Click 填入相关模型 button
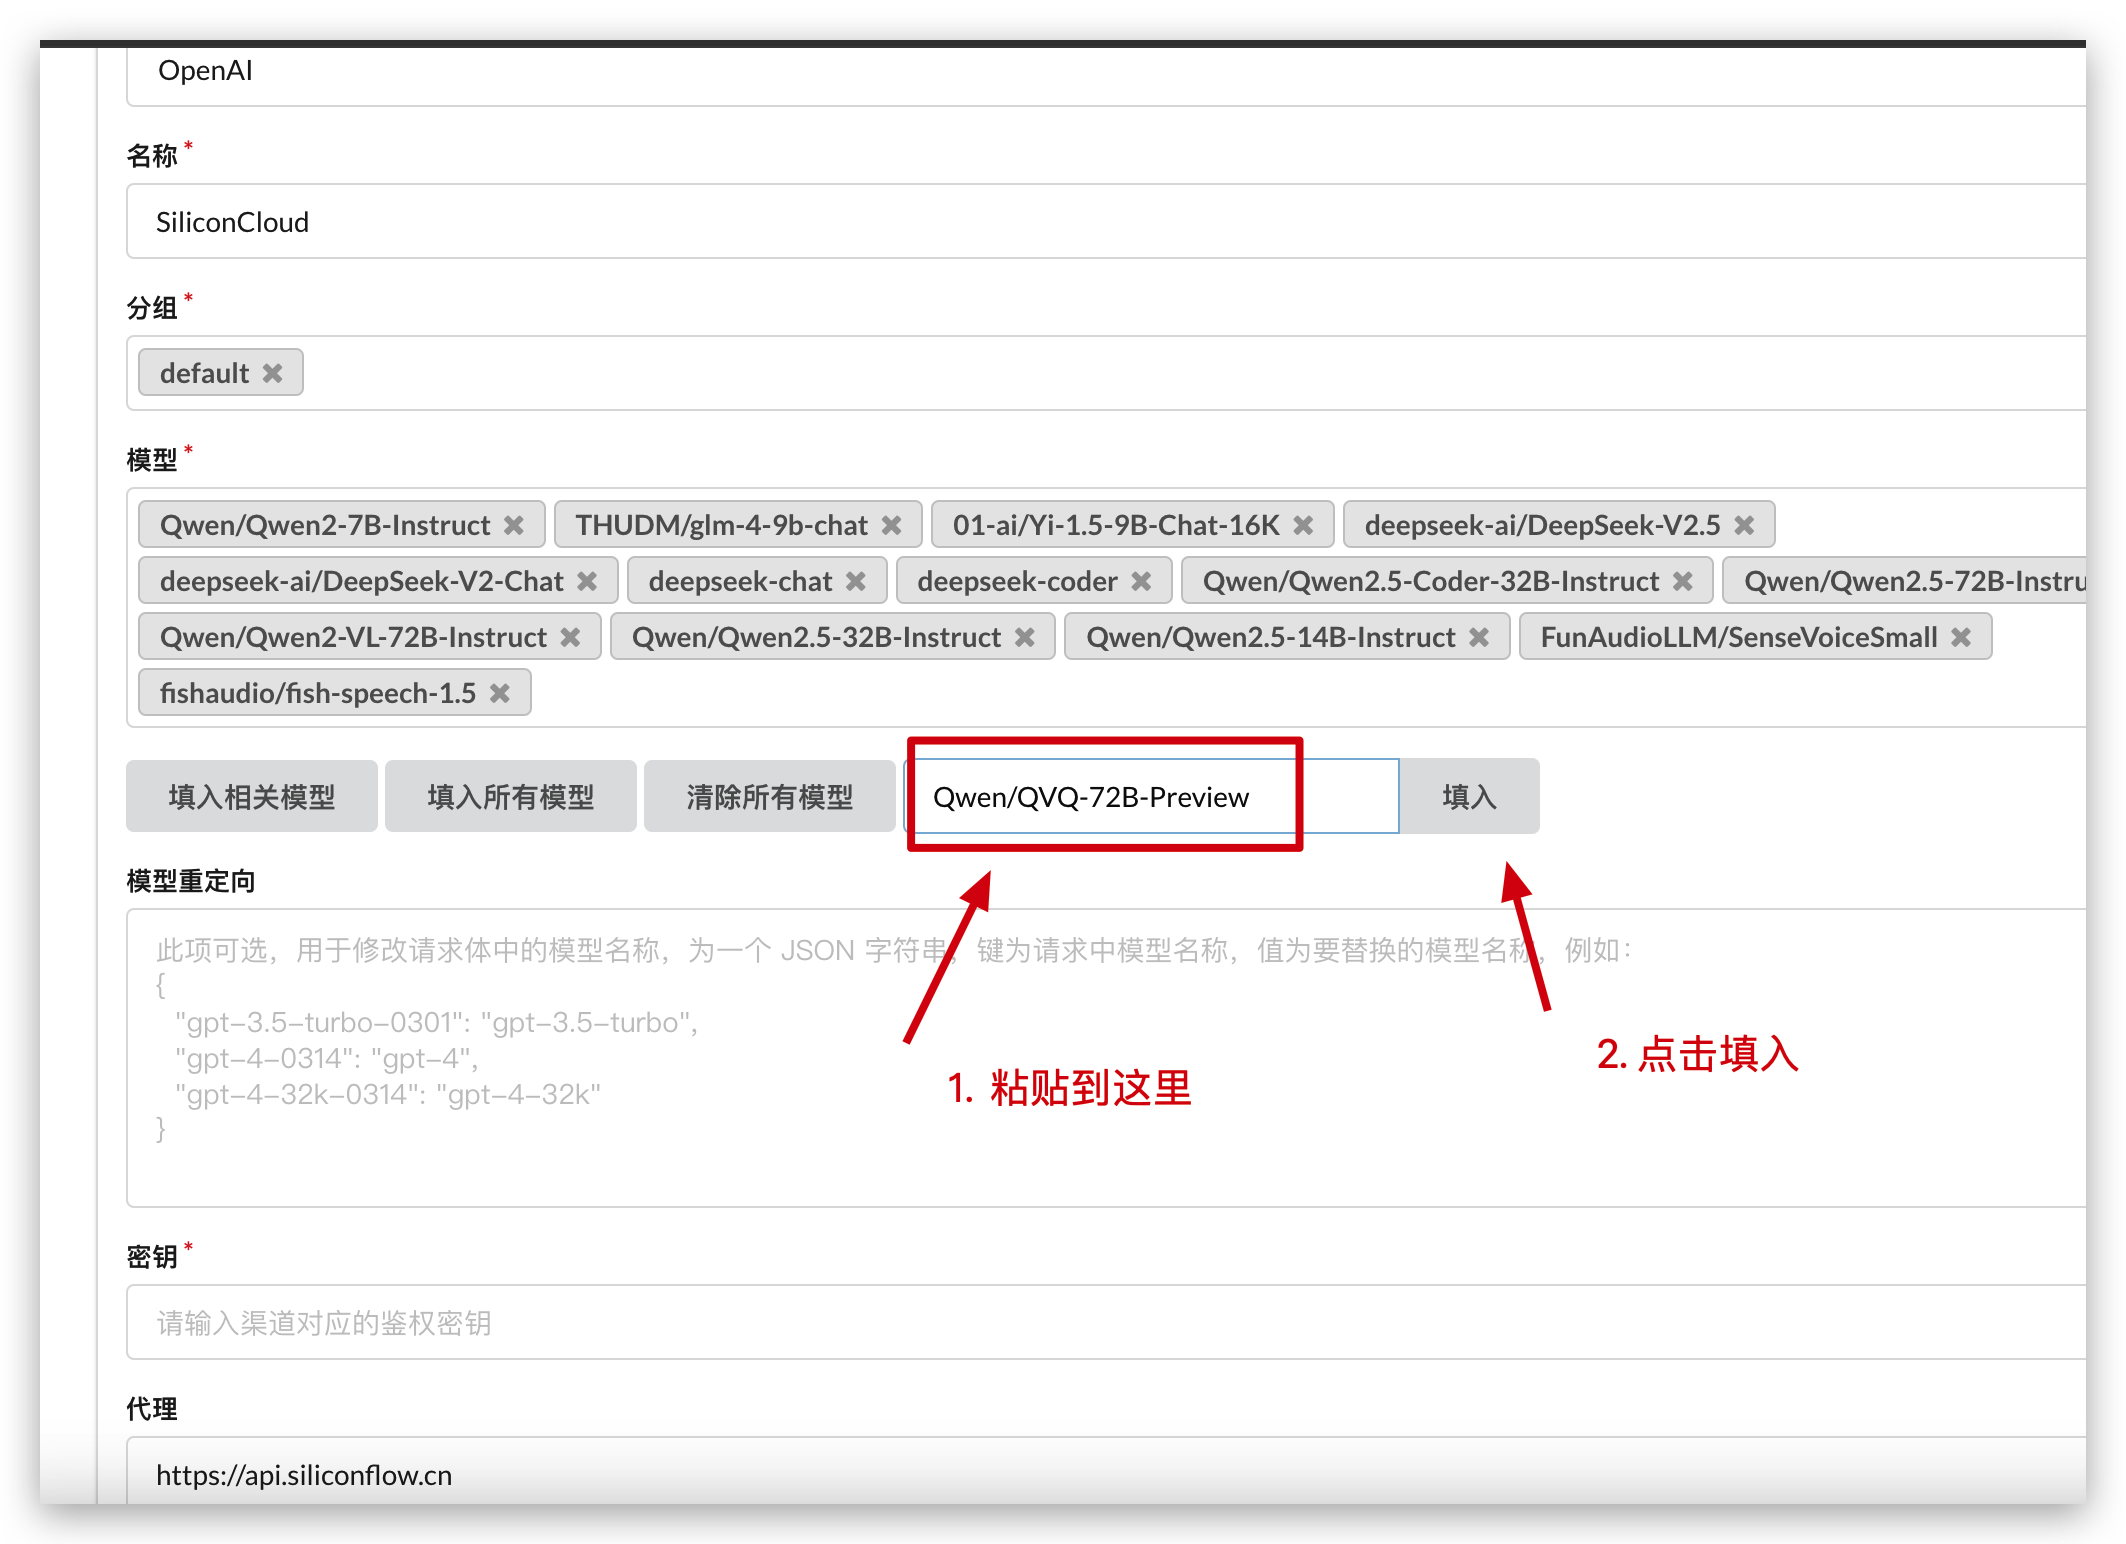Image resolution: width=2126 pixels, height=1544 pixels. click(252, 796)
